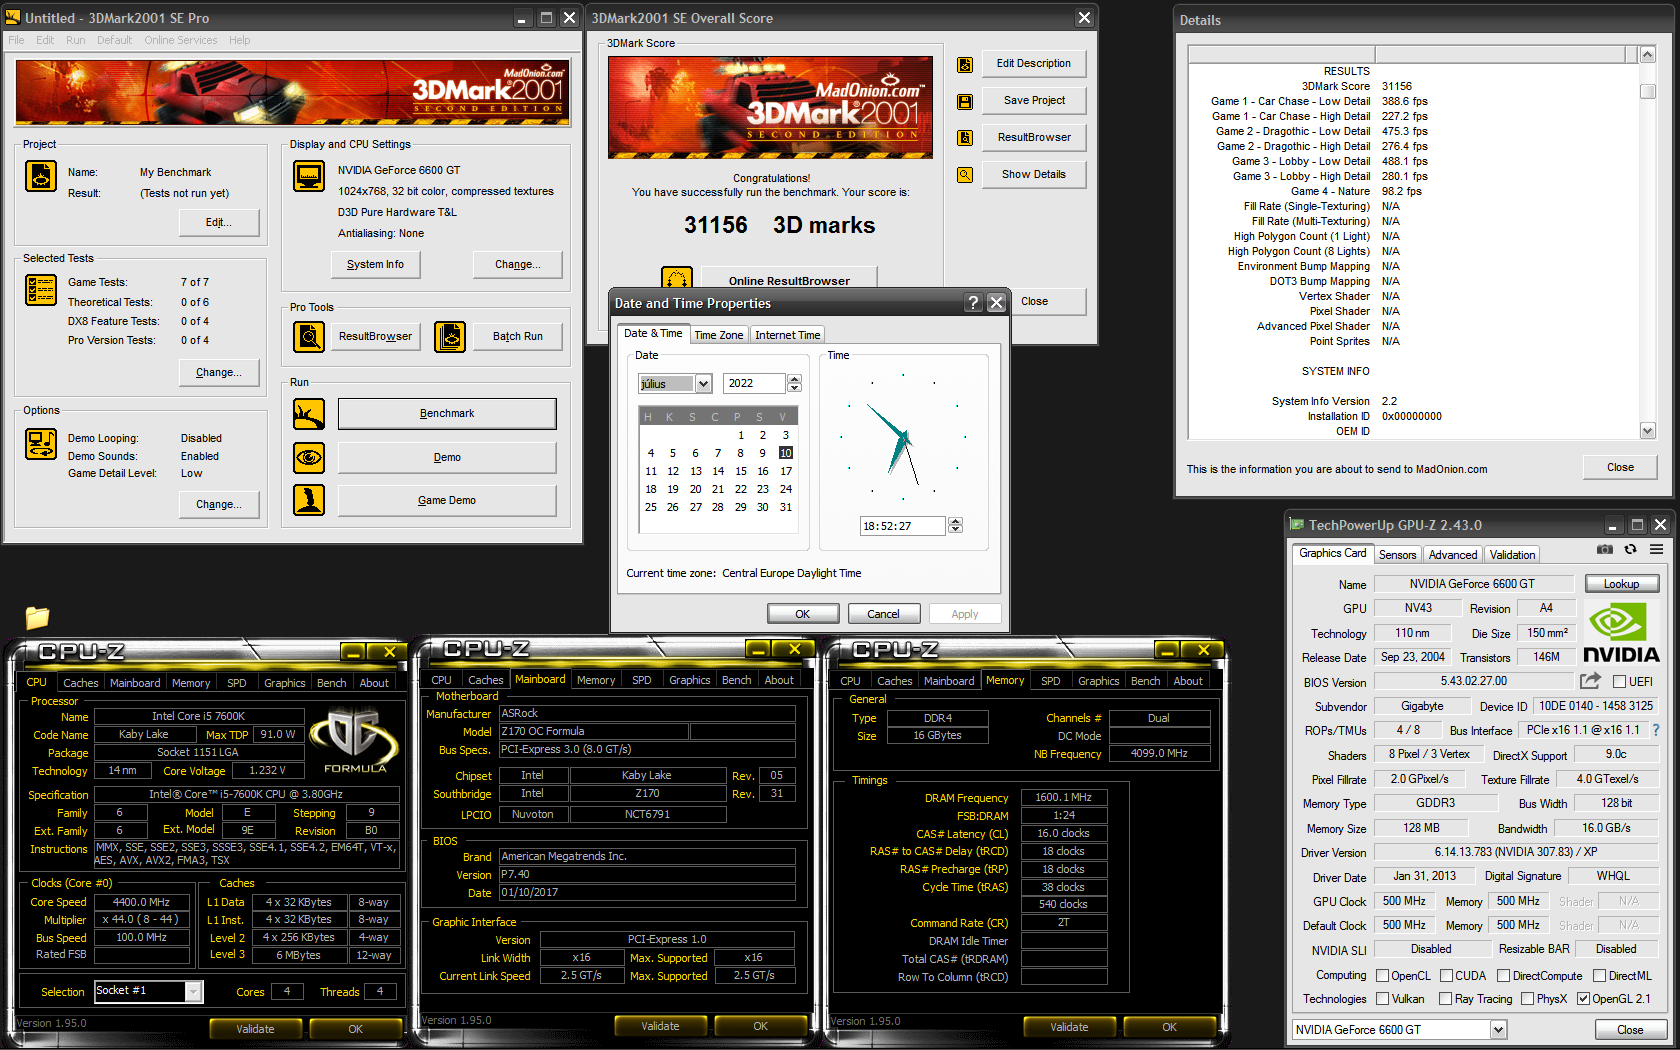Click the time spinner next to 18:52:27
This screenshot has width=1680, height=1050.
[x=955, y=526]
